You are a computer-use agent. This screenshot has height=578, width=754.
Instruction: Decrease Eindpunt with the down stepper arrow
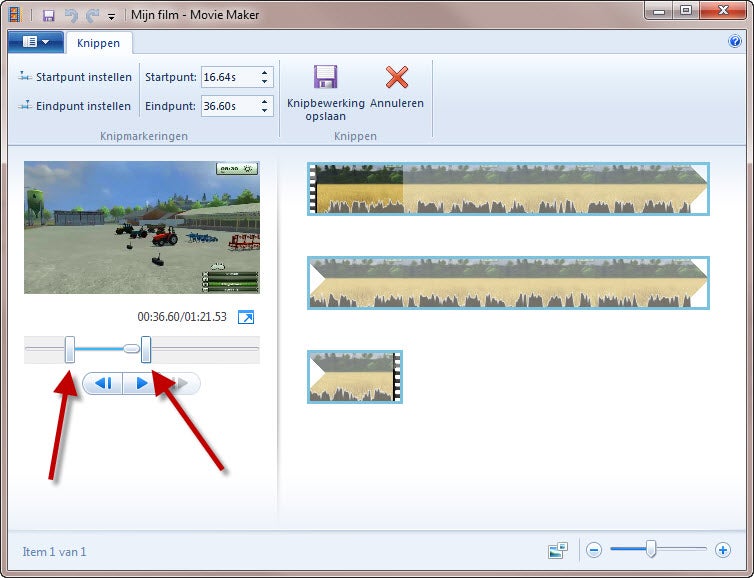click(x=264, y=111)
